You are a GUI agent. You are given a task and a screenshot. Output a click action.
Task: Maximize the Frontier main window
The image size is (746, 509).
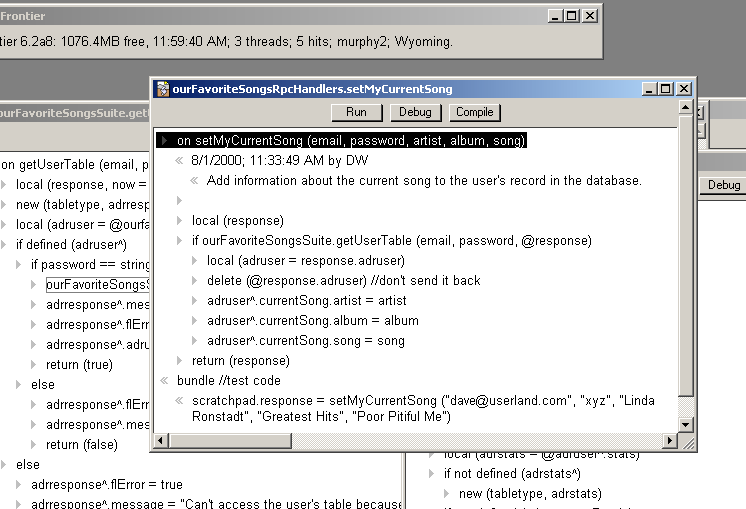pos(572,16)
